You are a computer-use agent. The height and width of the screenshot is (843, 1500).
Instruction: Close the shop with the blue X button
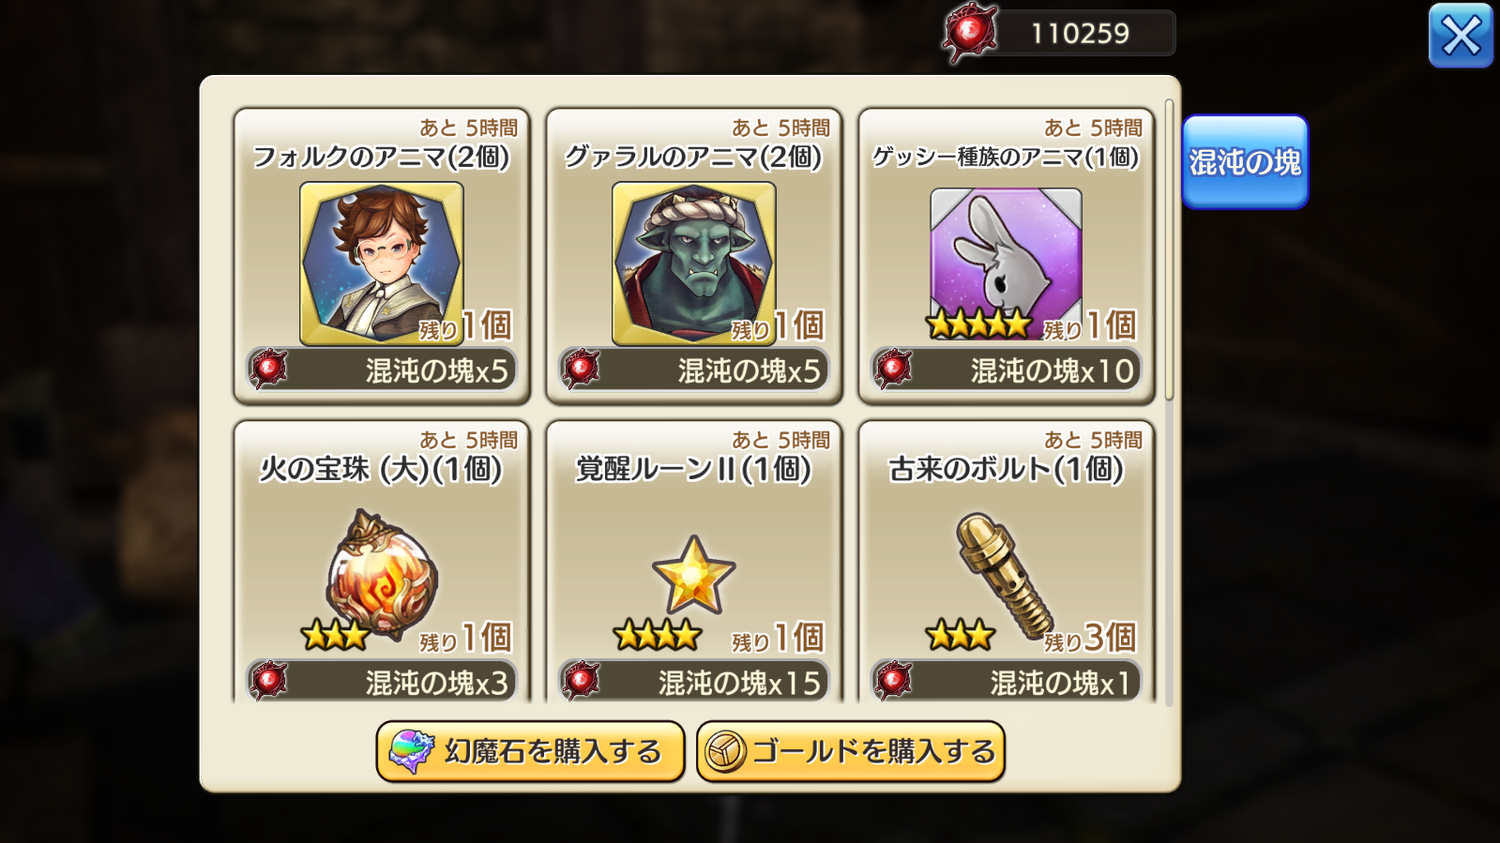[1461, 36]
